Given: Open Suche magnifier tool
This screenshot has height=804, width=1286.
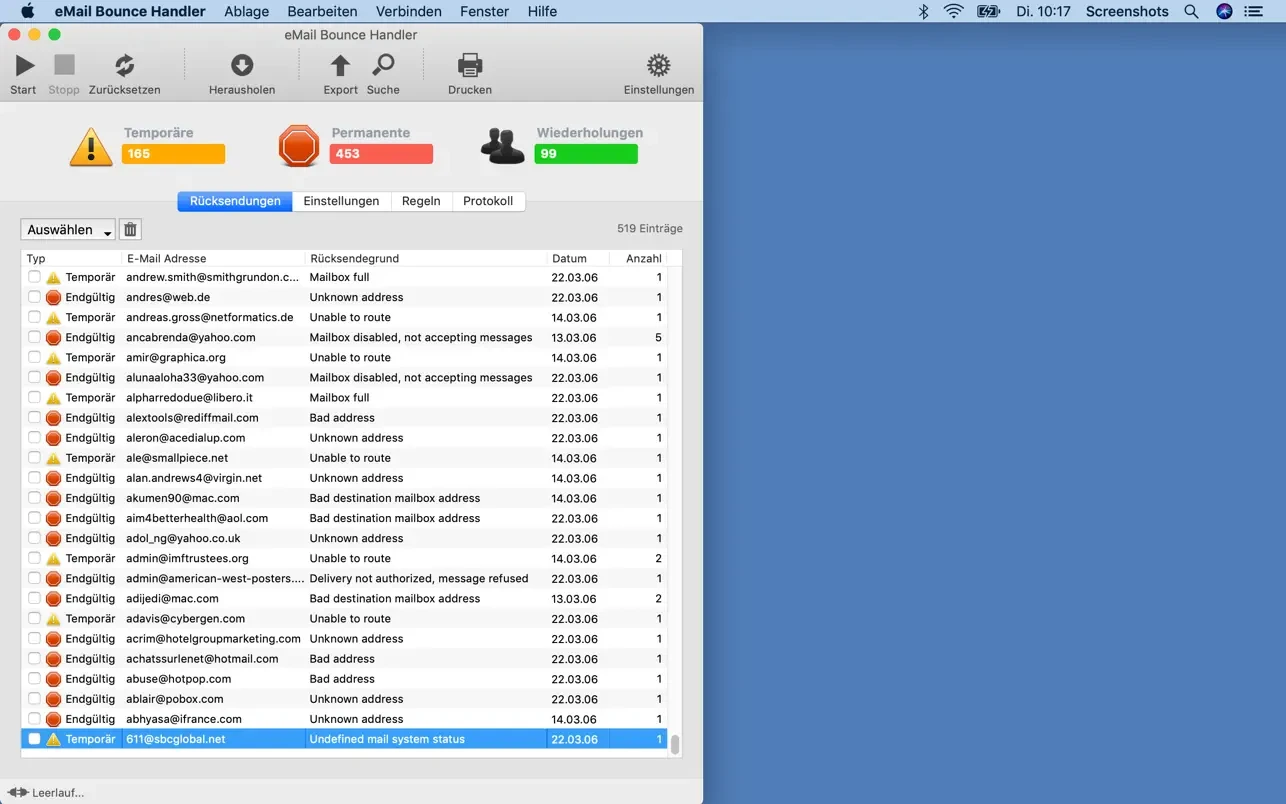Looking at the screenshot, I should 383,66.
